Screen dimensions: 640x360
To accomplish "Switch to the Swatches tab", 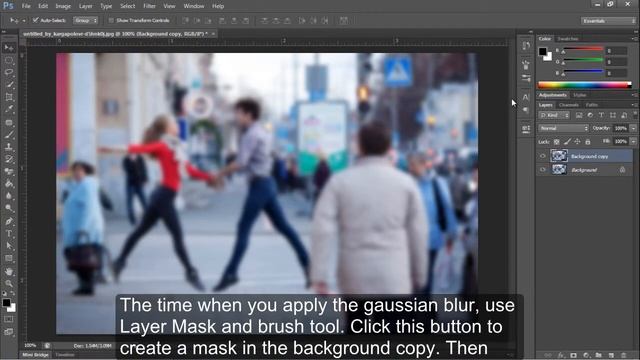I will click(568, 39).
